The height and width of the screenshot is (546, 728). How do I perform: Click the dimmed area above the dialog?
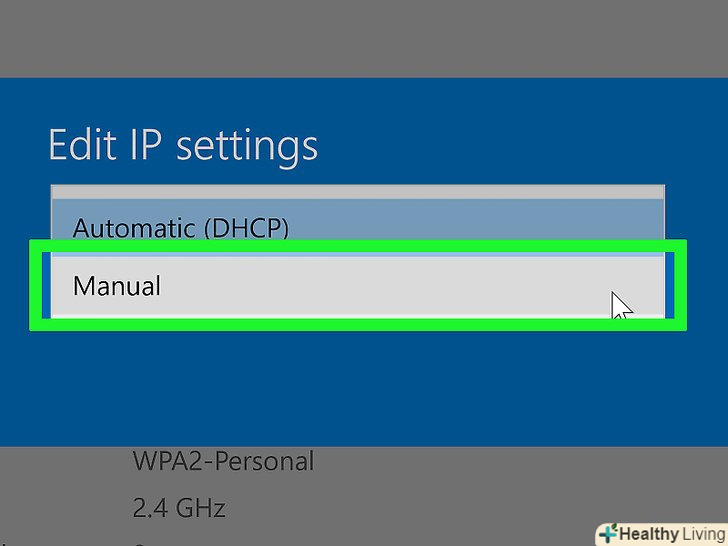(364, 38)
